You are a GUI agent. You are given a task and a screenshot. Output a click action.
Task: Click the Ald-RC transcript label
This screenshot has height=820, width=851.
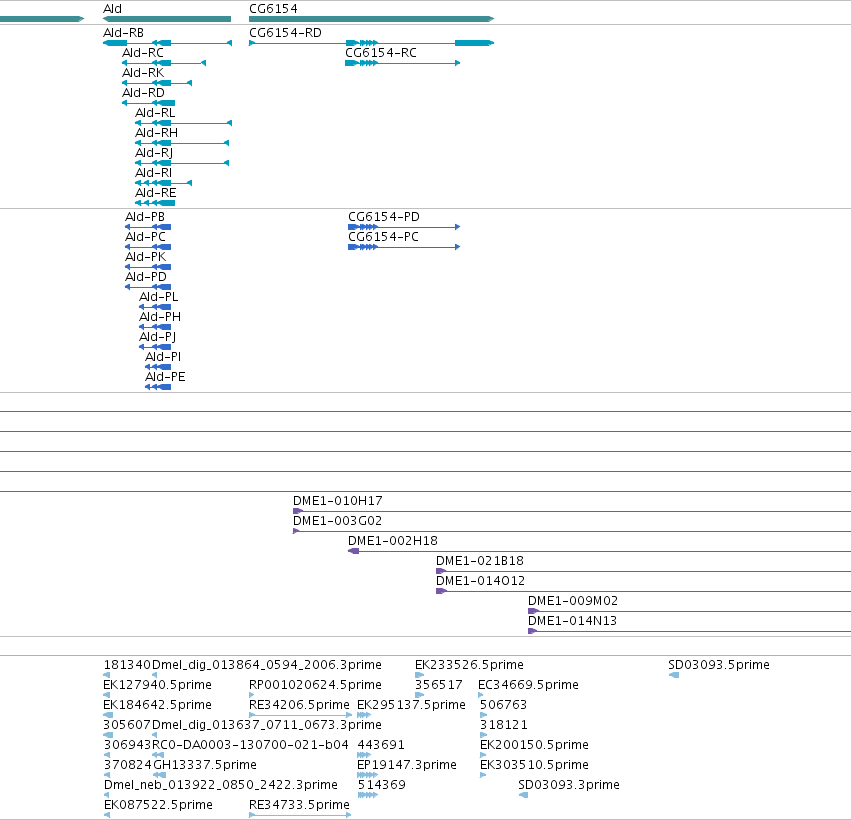pyautogui.click(x=143, y=53)
